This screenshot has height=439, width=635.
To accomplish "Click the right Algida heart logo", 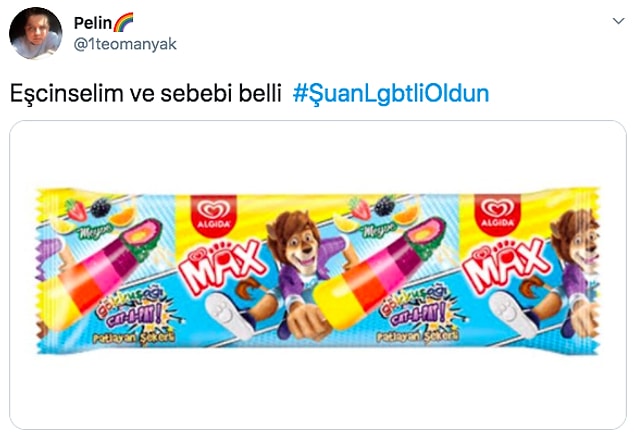I will click(x=498, y=215).
